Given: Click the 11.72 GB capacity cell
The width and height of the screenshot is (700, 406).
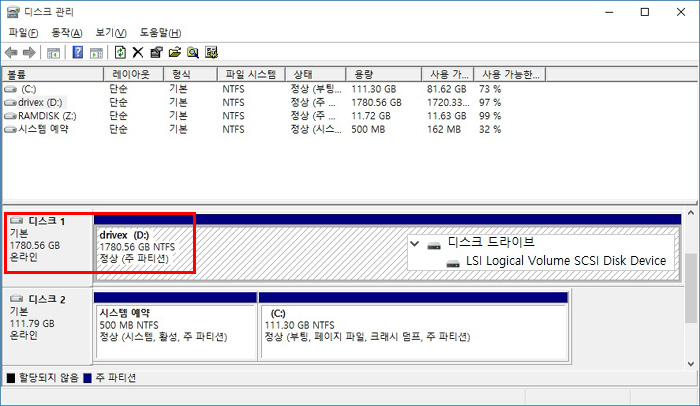Looking at the screenshot, I should click(x=371, y=116).
